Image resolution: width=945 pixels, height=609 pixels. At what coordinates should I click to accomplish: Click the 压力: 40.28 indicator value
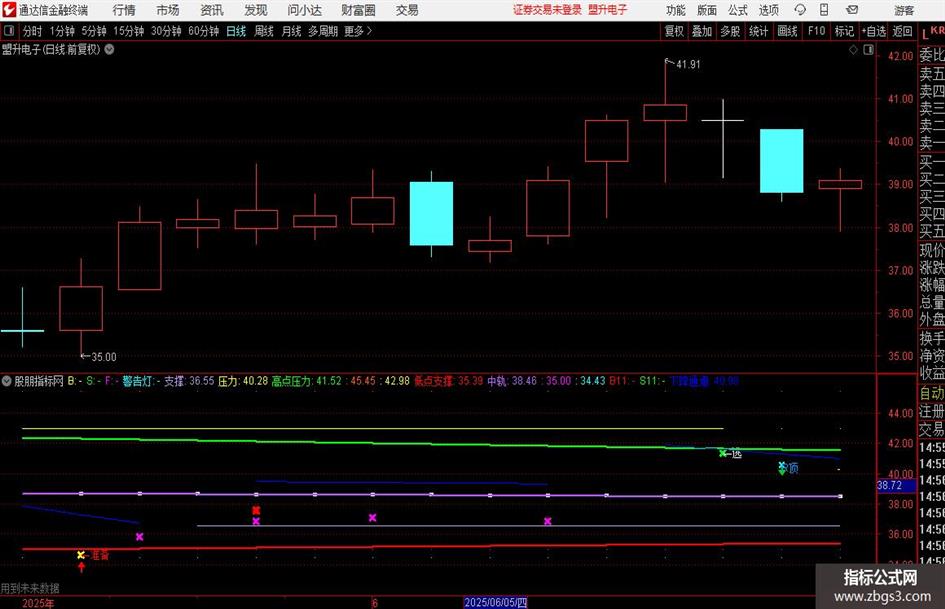[x=243, y=381]
